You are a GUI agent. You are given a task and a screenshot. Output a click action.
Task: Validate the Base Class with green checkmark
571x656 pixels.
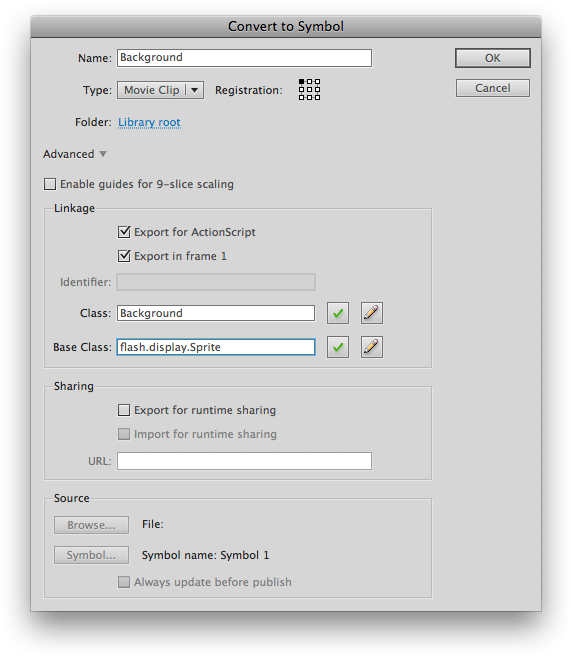338,347
